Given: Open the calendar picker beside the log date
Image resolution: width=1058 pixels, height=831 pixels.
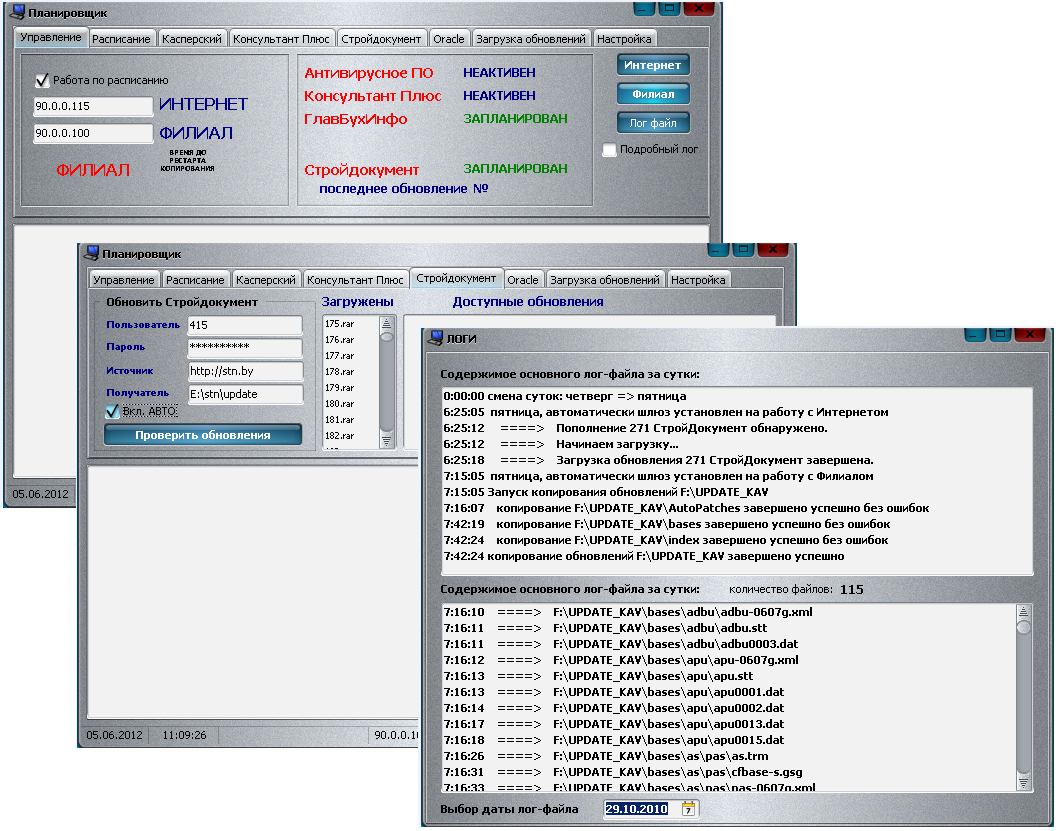Looking at the screenshot, I should click(x=688, y=809).
